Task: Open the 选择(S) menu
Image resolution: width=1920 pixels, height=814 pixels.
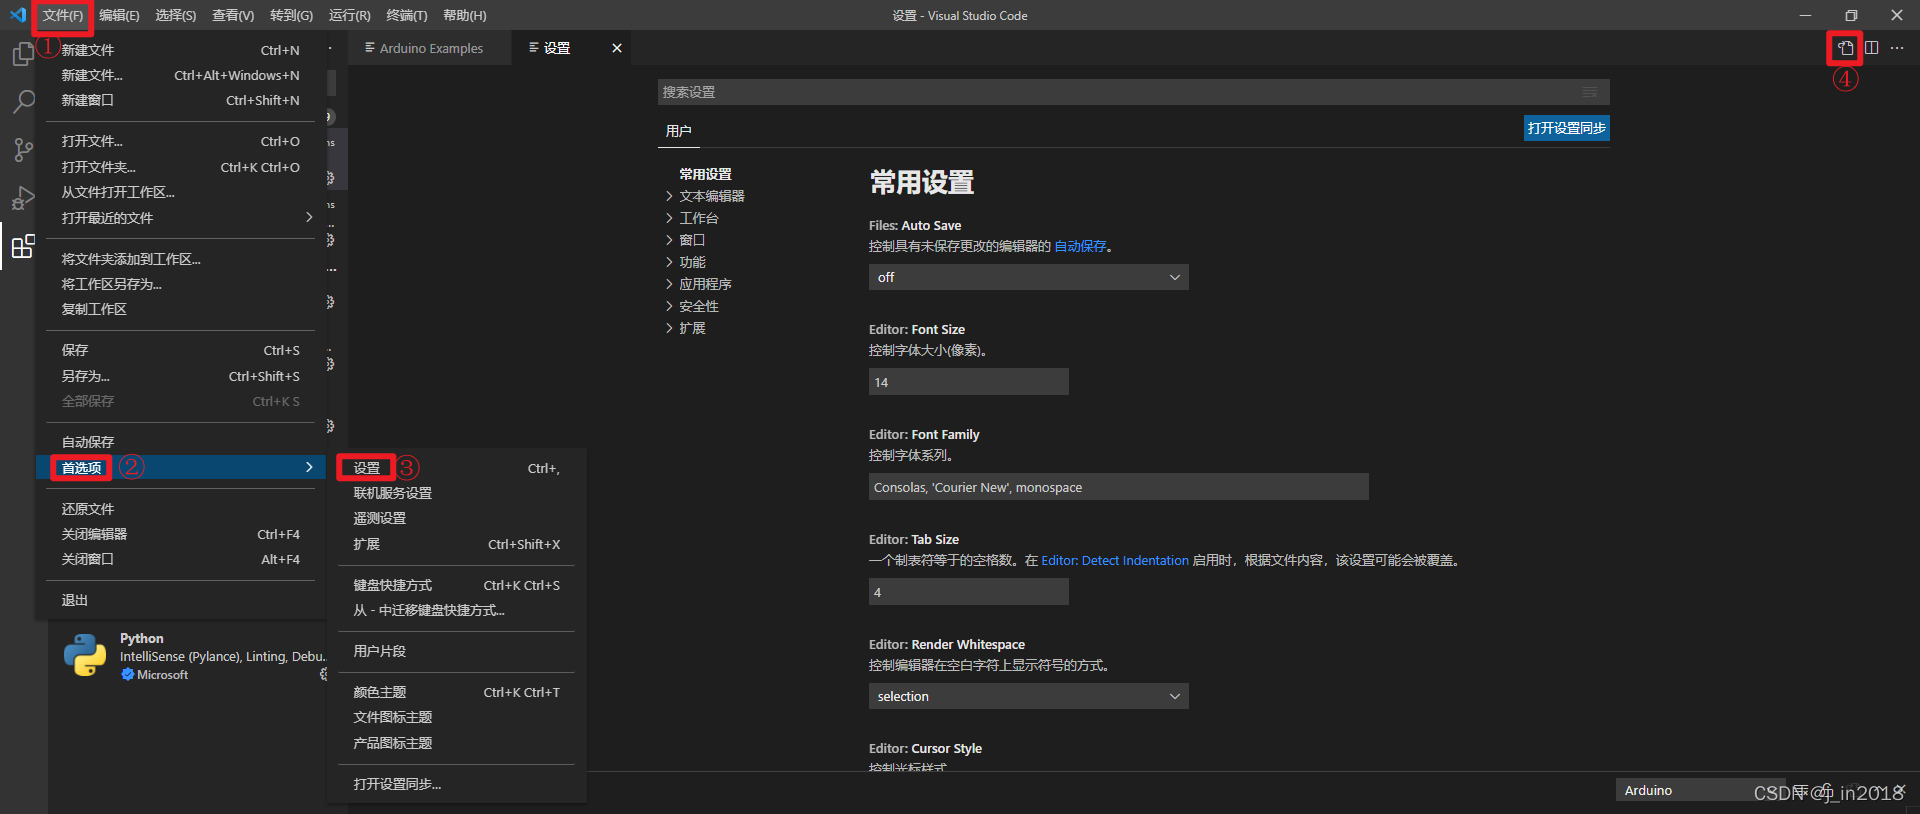Action: click(x=176, y=15)
